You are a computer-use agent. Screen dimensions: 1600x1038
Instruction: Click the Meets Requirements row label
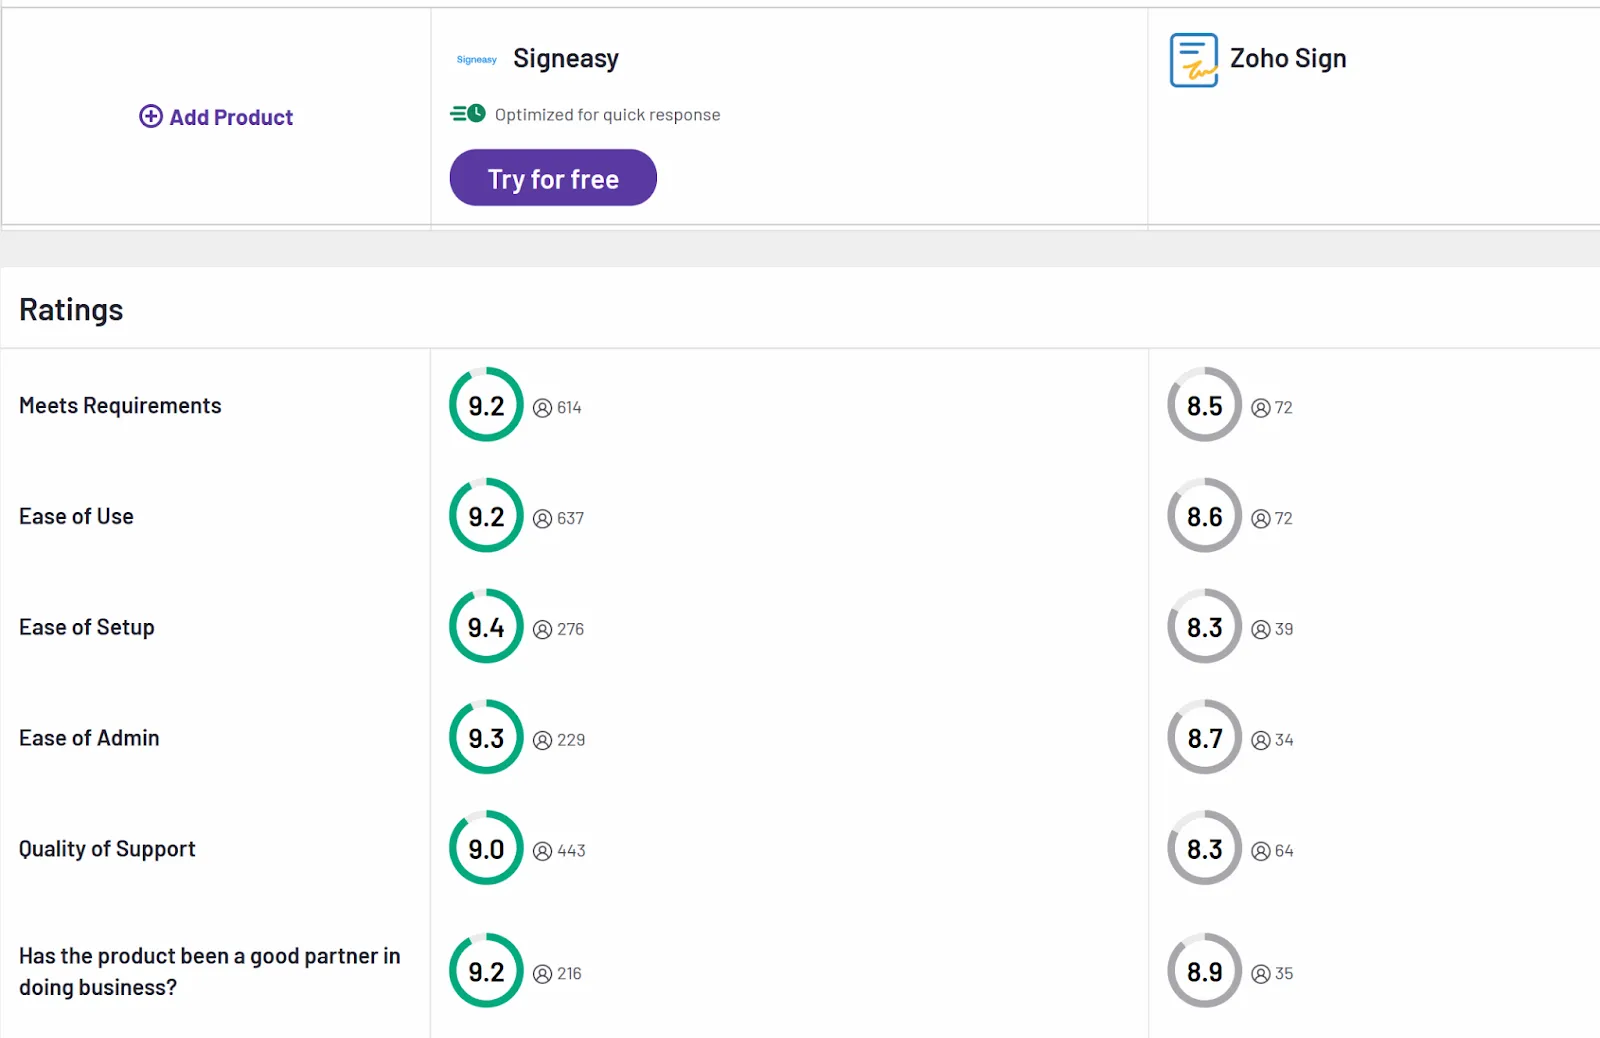click(120, 406)
